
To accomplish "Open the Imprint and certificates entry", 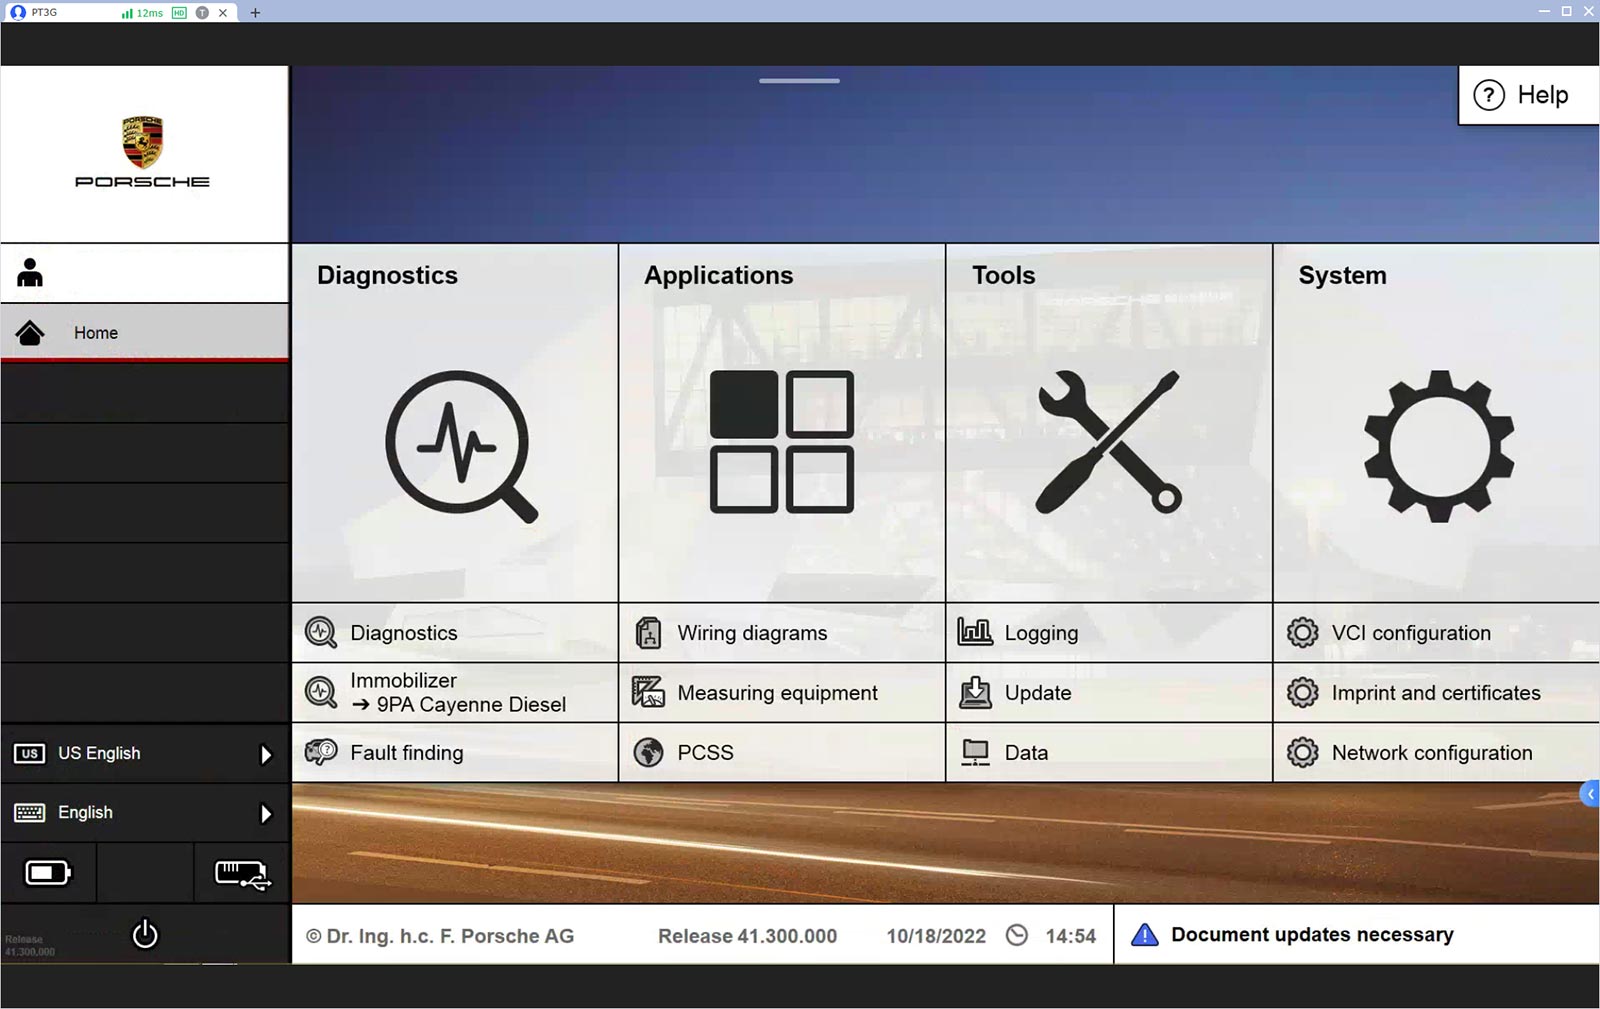I will coord(1437,692).
